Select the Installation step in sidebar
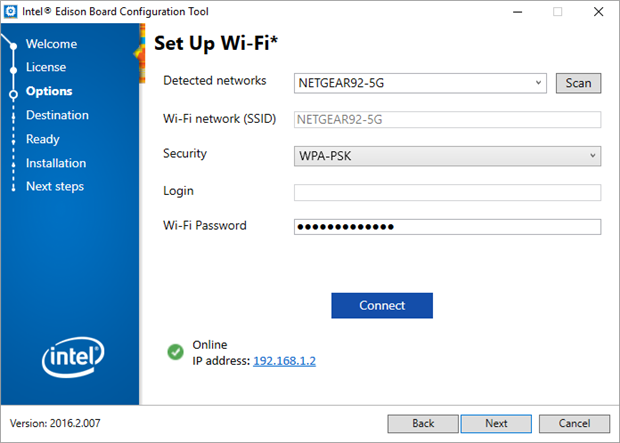 [x=56, y=163]
